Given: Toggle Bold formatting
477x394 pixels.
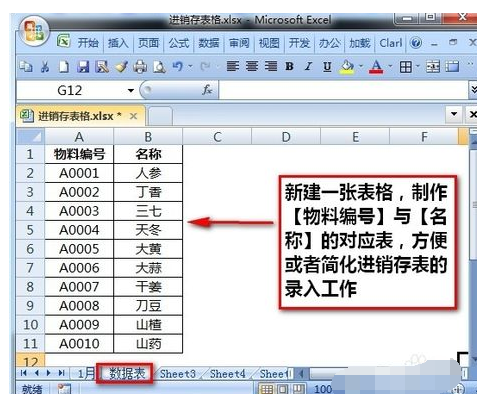Looking at the screenshot, I should (289, 67).
